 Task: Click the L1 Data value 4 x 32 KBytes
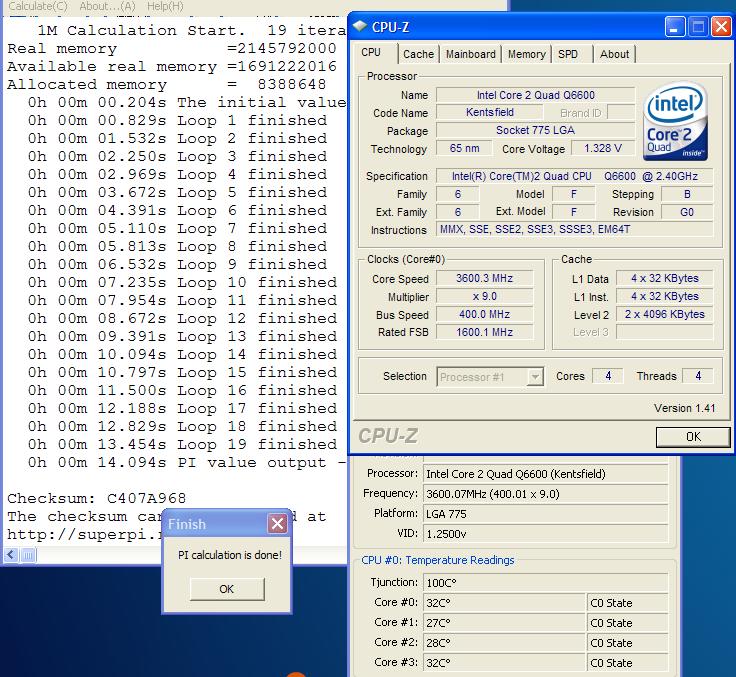665,278
